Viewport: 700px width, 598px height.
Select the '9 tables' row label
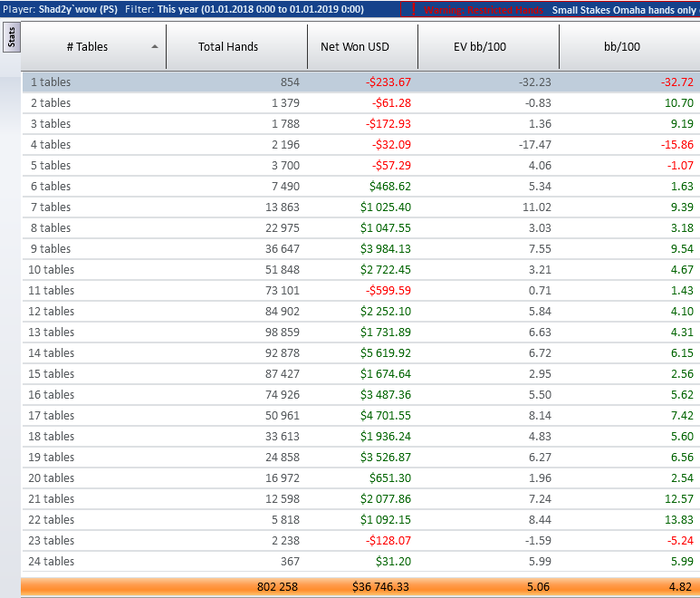(50, 249)
